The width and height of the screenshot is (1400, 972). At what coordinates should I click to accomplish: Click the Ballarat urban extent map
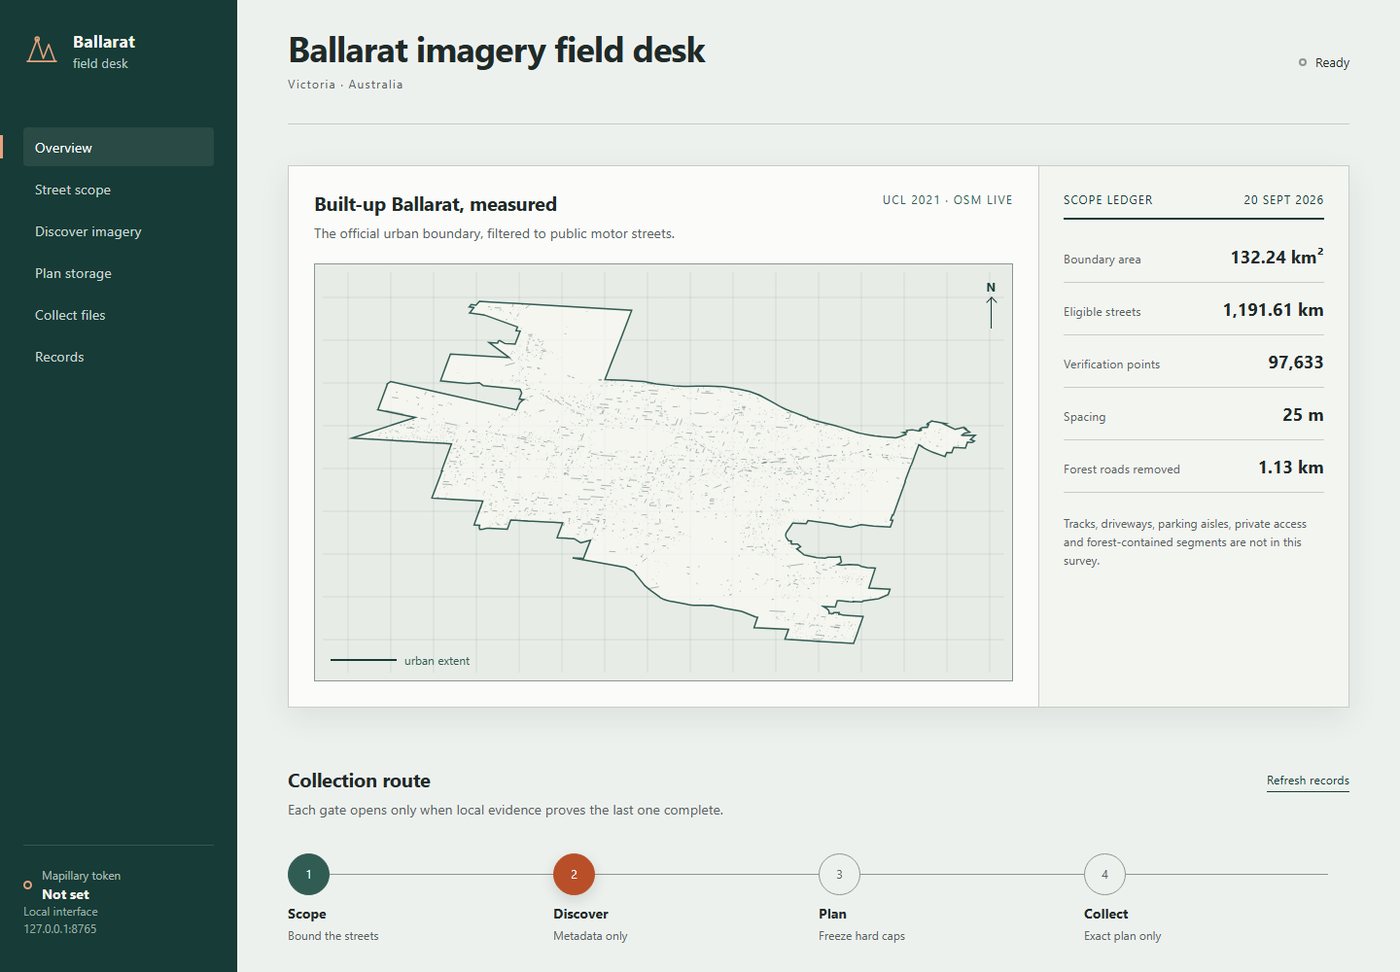[663, 472]
